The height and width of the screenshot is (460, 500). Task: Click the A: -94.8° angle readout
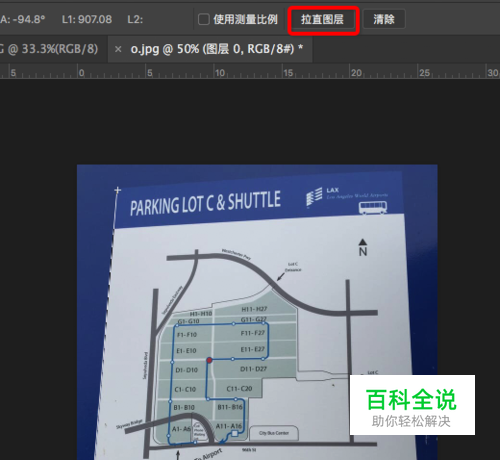(22, 19)
